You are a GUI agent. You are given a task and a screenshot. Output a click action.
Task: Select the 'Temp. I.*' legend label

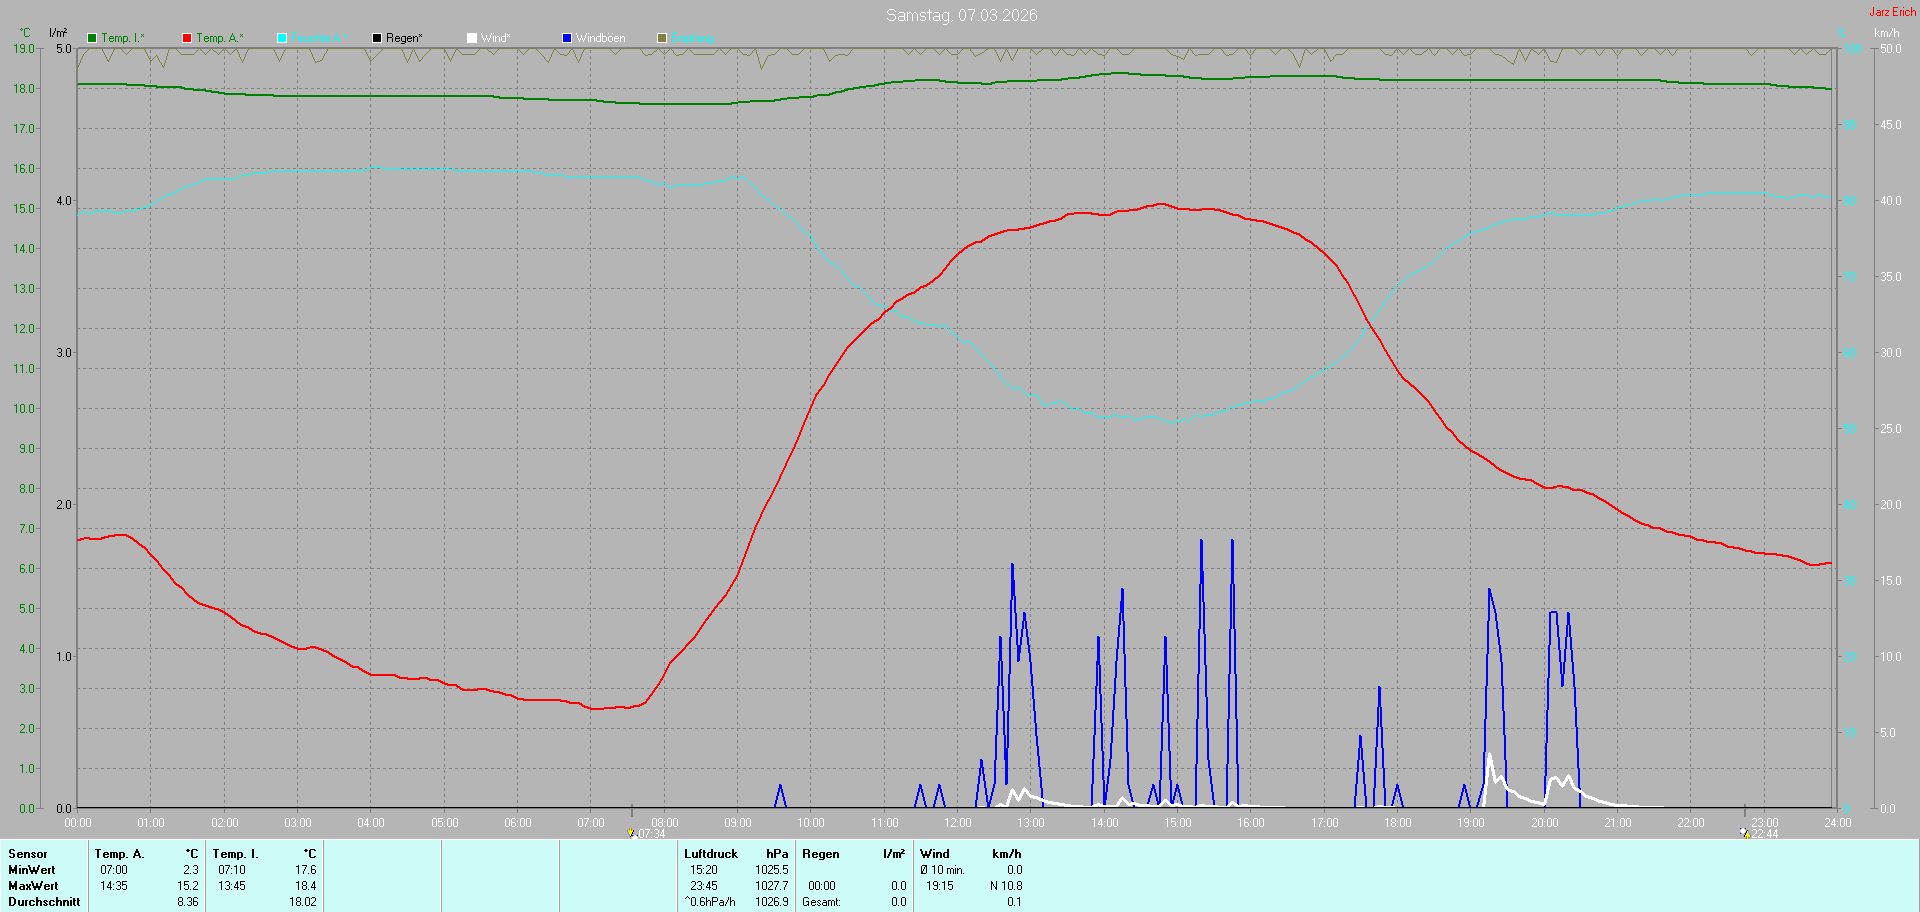coord(123,38)
